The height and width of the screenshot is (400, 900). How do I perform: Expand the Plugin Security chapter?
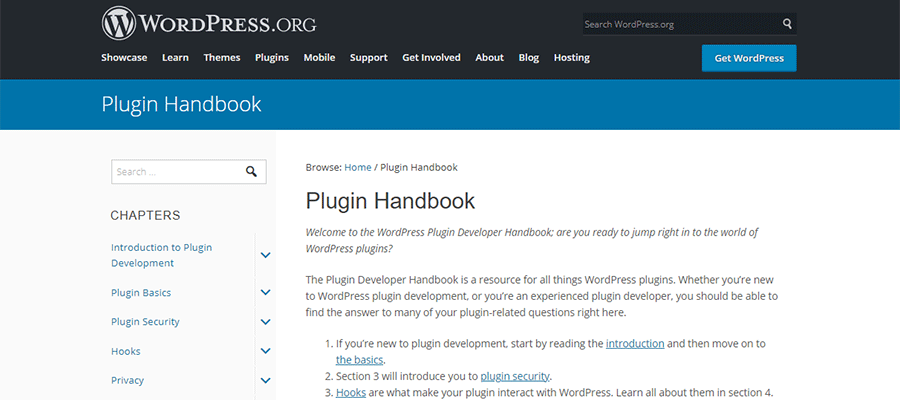[x=265, y=322]
